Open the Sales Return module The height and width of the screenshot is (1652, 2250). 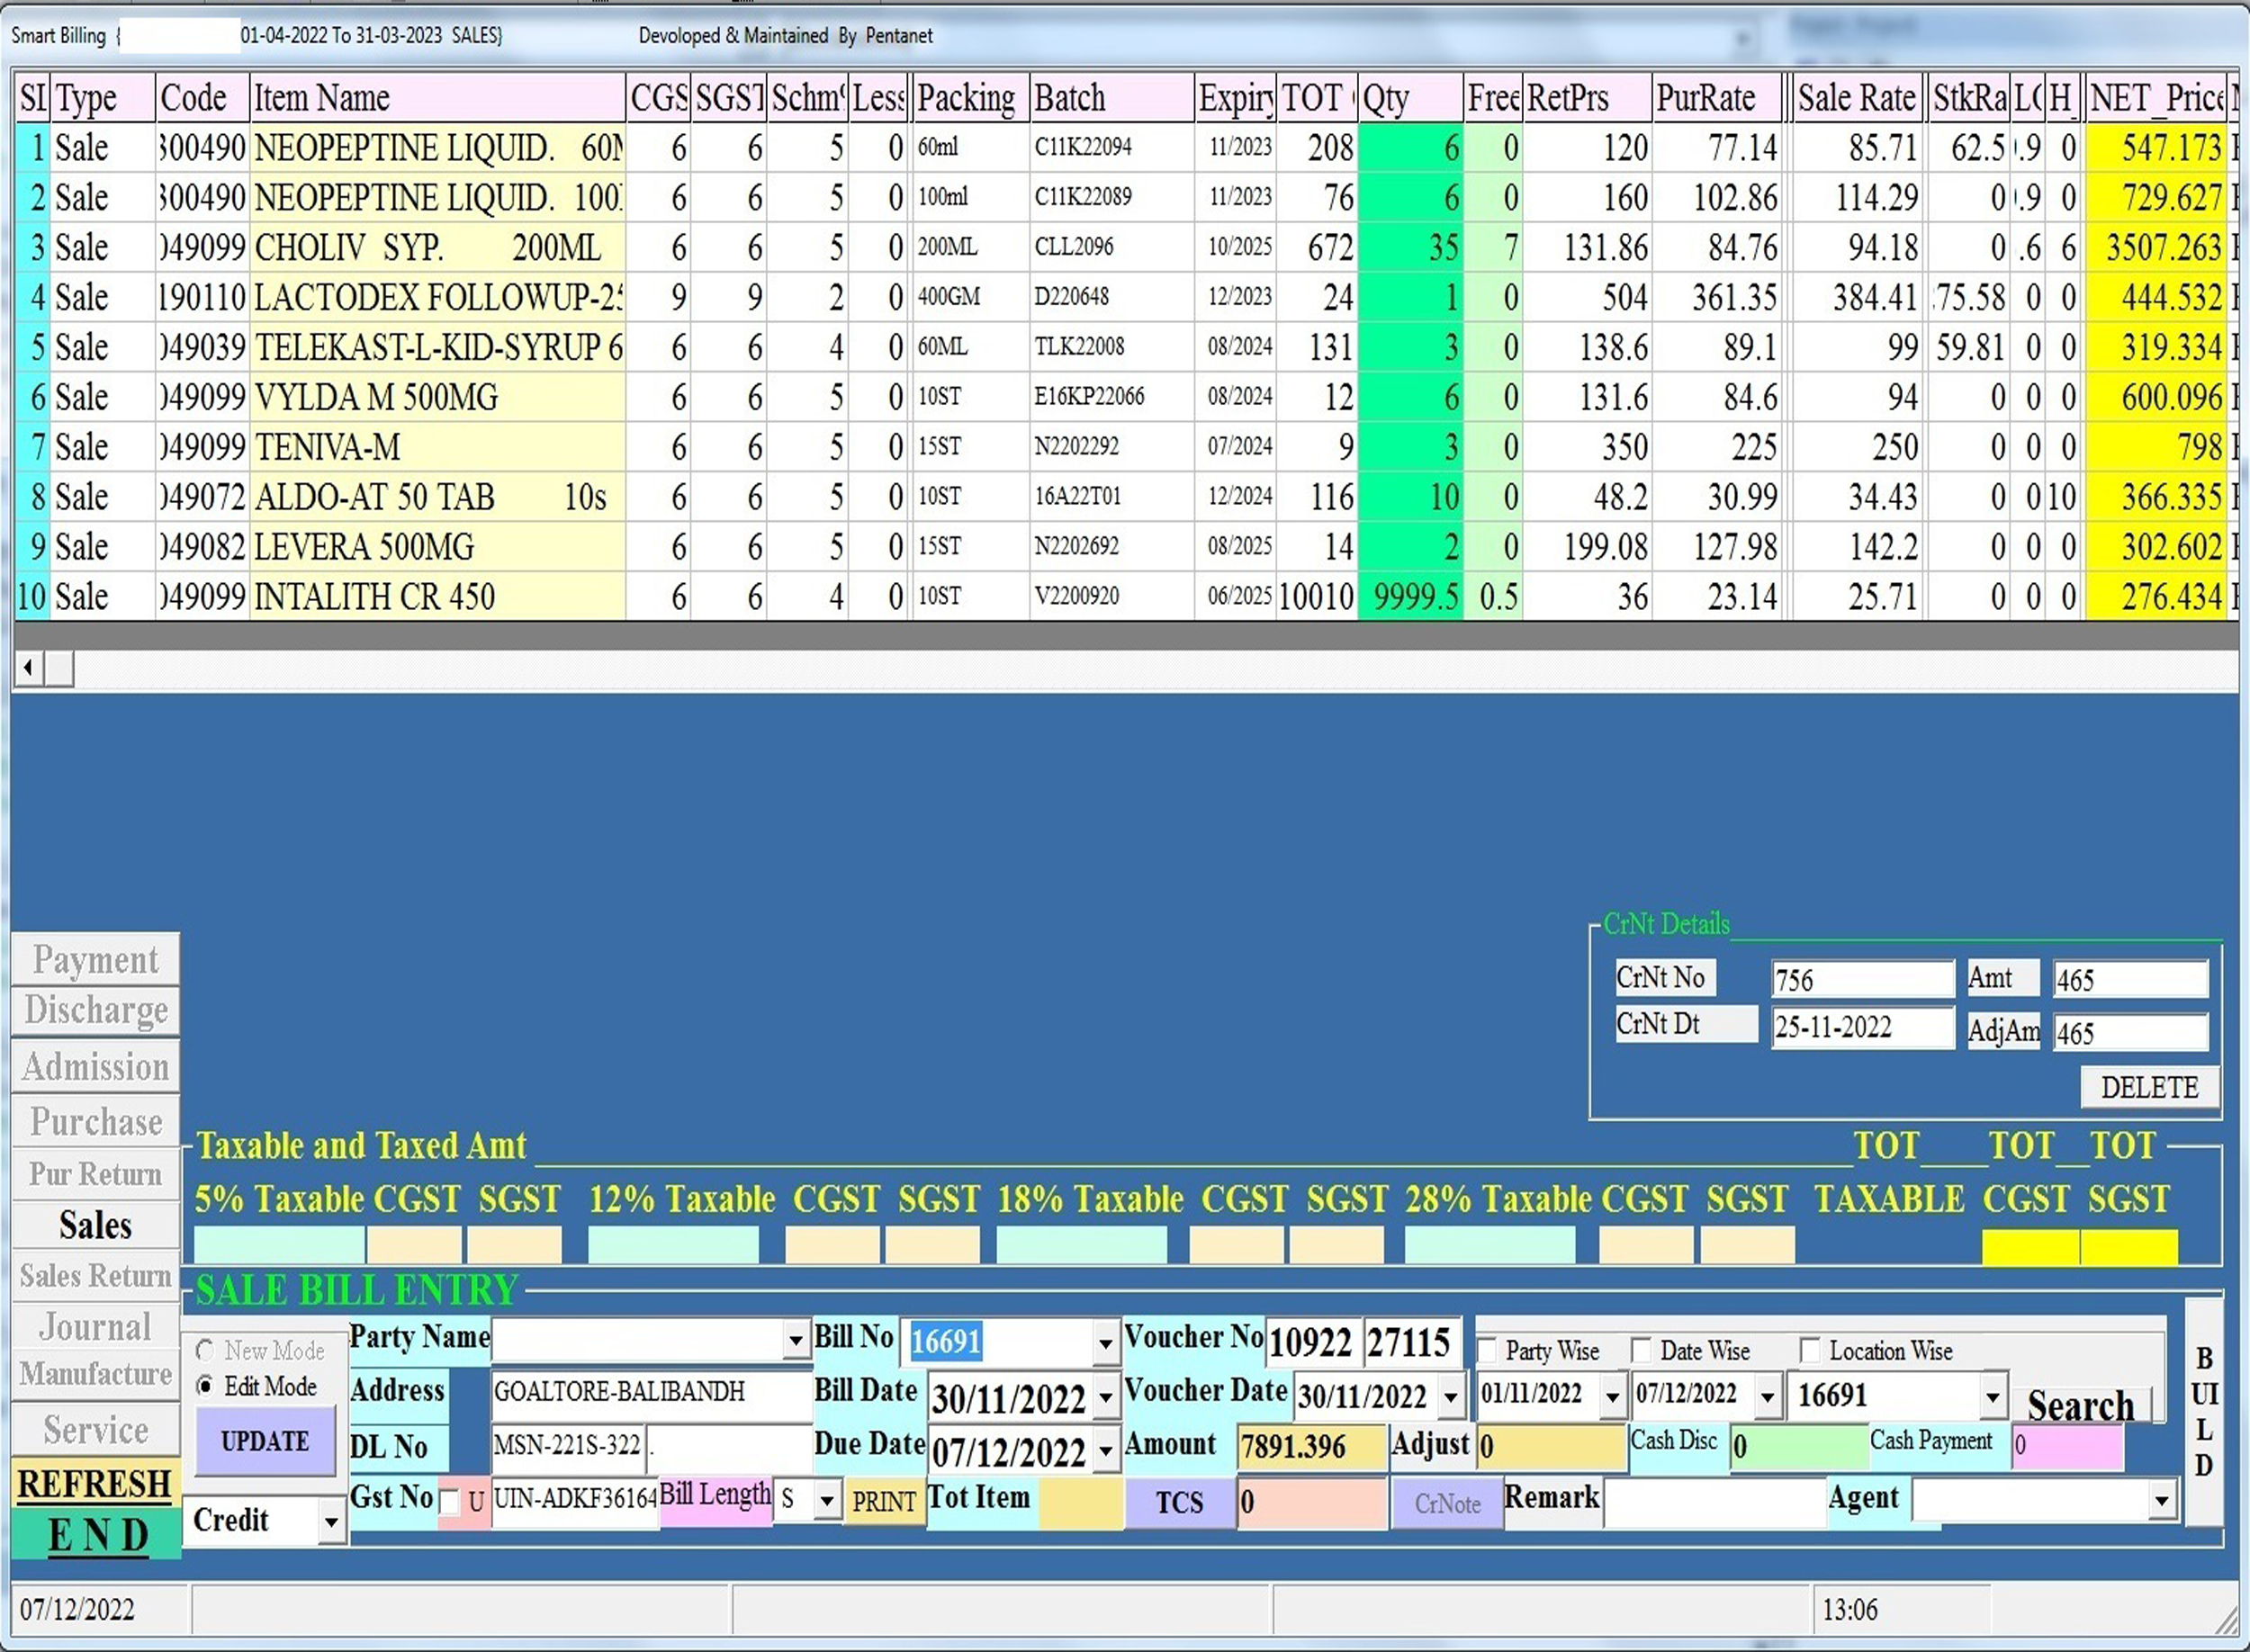click(x=96, y=1276)
